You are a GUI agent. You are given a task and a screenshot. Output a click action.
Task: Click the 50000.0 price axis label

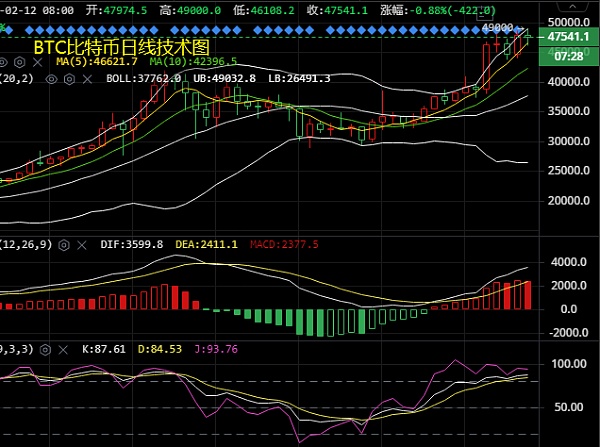coord(569,22)
